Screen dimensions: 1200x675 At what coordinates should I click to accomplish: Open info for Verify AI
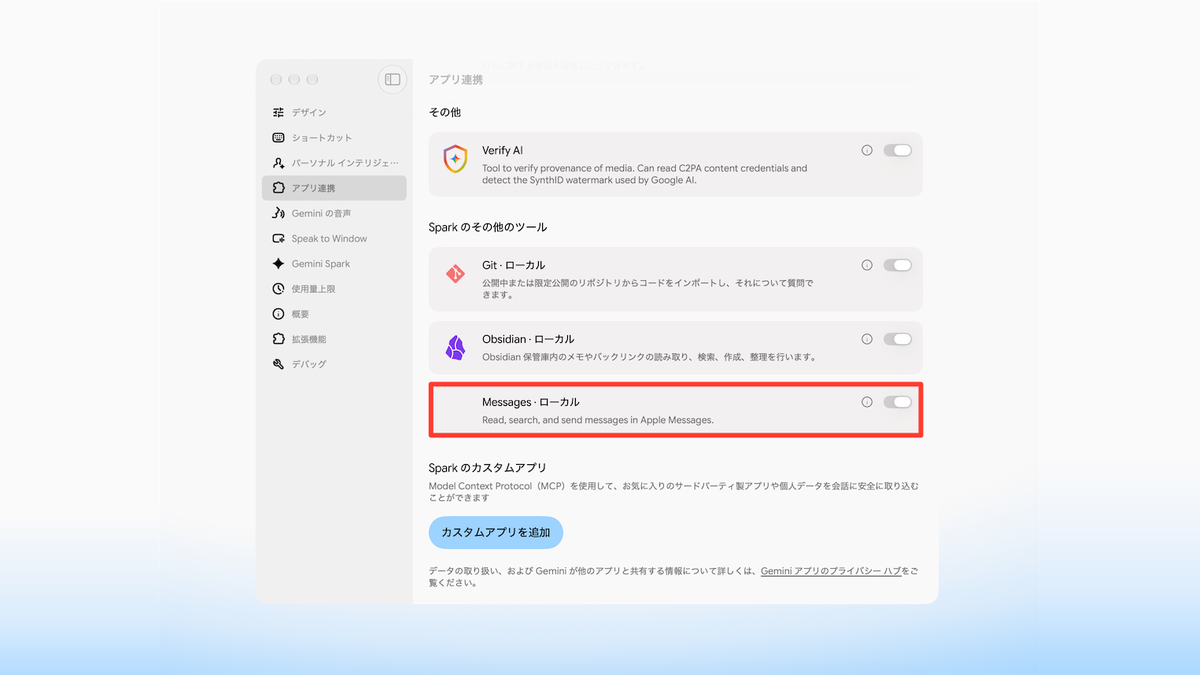(x=867, y=150)
